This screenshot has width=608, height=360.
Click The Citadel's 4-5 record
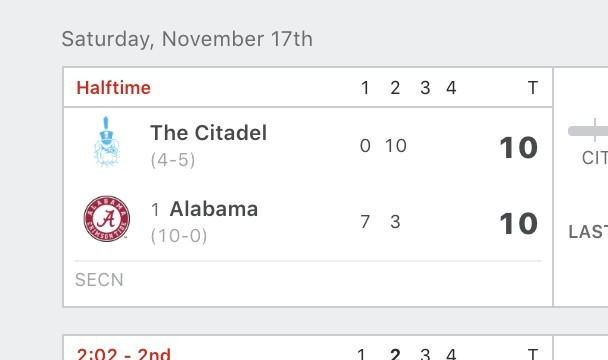173,159
